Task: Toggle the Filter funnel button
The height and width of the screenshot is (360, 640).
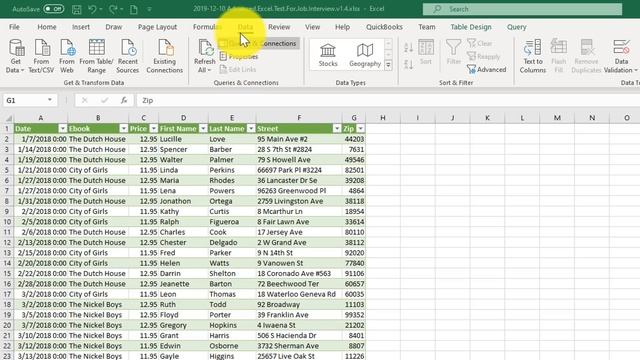Action: point(453,52)
